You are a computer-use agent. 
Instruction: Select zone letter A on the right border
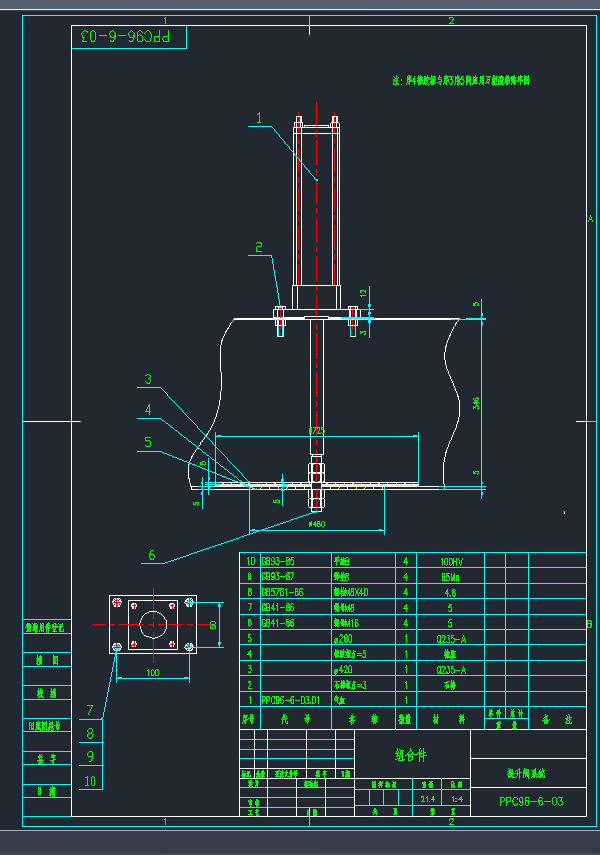[590, 219]
